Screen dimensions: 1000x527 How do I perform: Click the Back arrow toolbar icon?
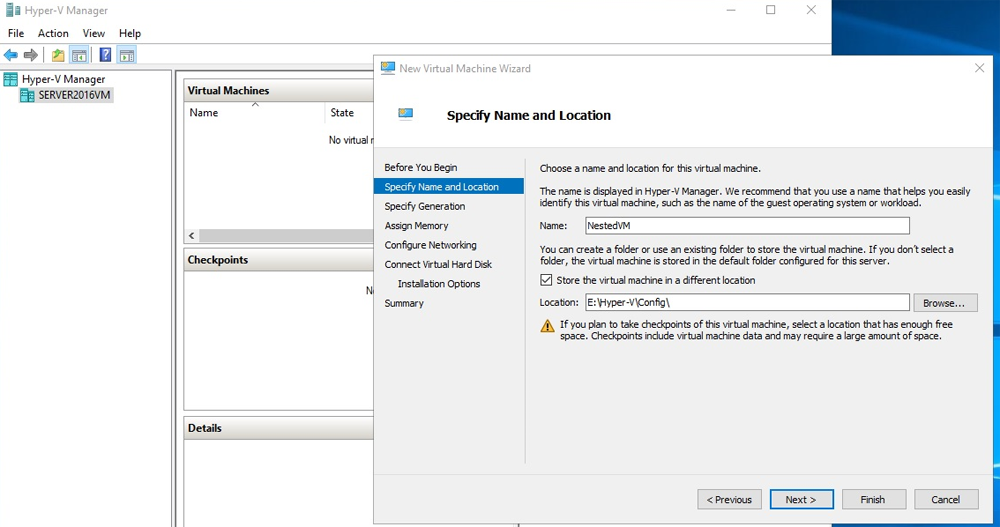pos(11,56)
